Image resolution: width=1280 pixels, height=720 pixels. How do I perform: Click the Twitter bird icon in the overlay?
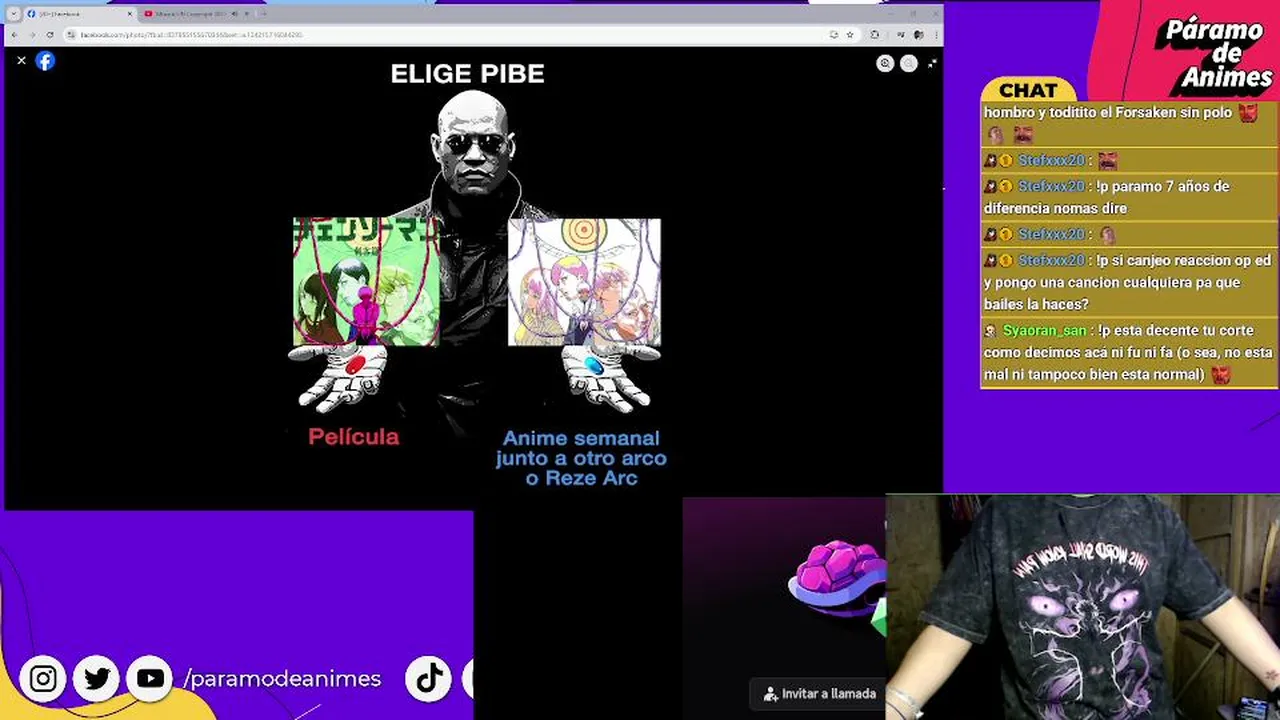(x=97, y=679)
